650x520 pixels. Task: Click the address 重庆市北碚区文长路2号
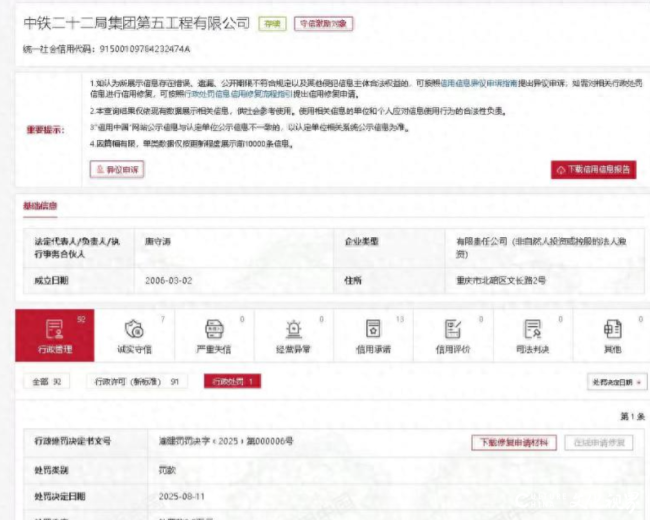pyautogui.click(x=501, y=280)
